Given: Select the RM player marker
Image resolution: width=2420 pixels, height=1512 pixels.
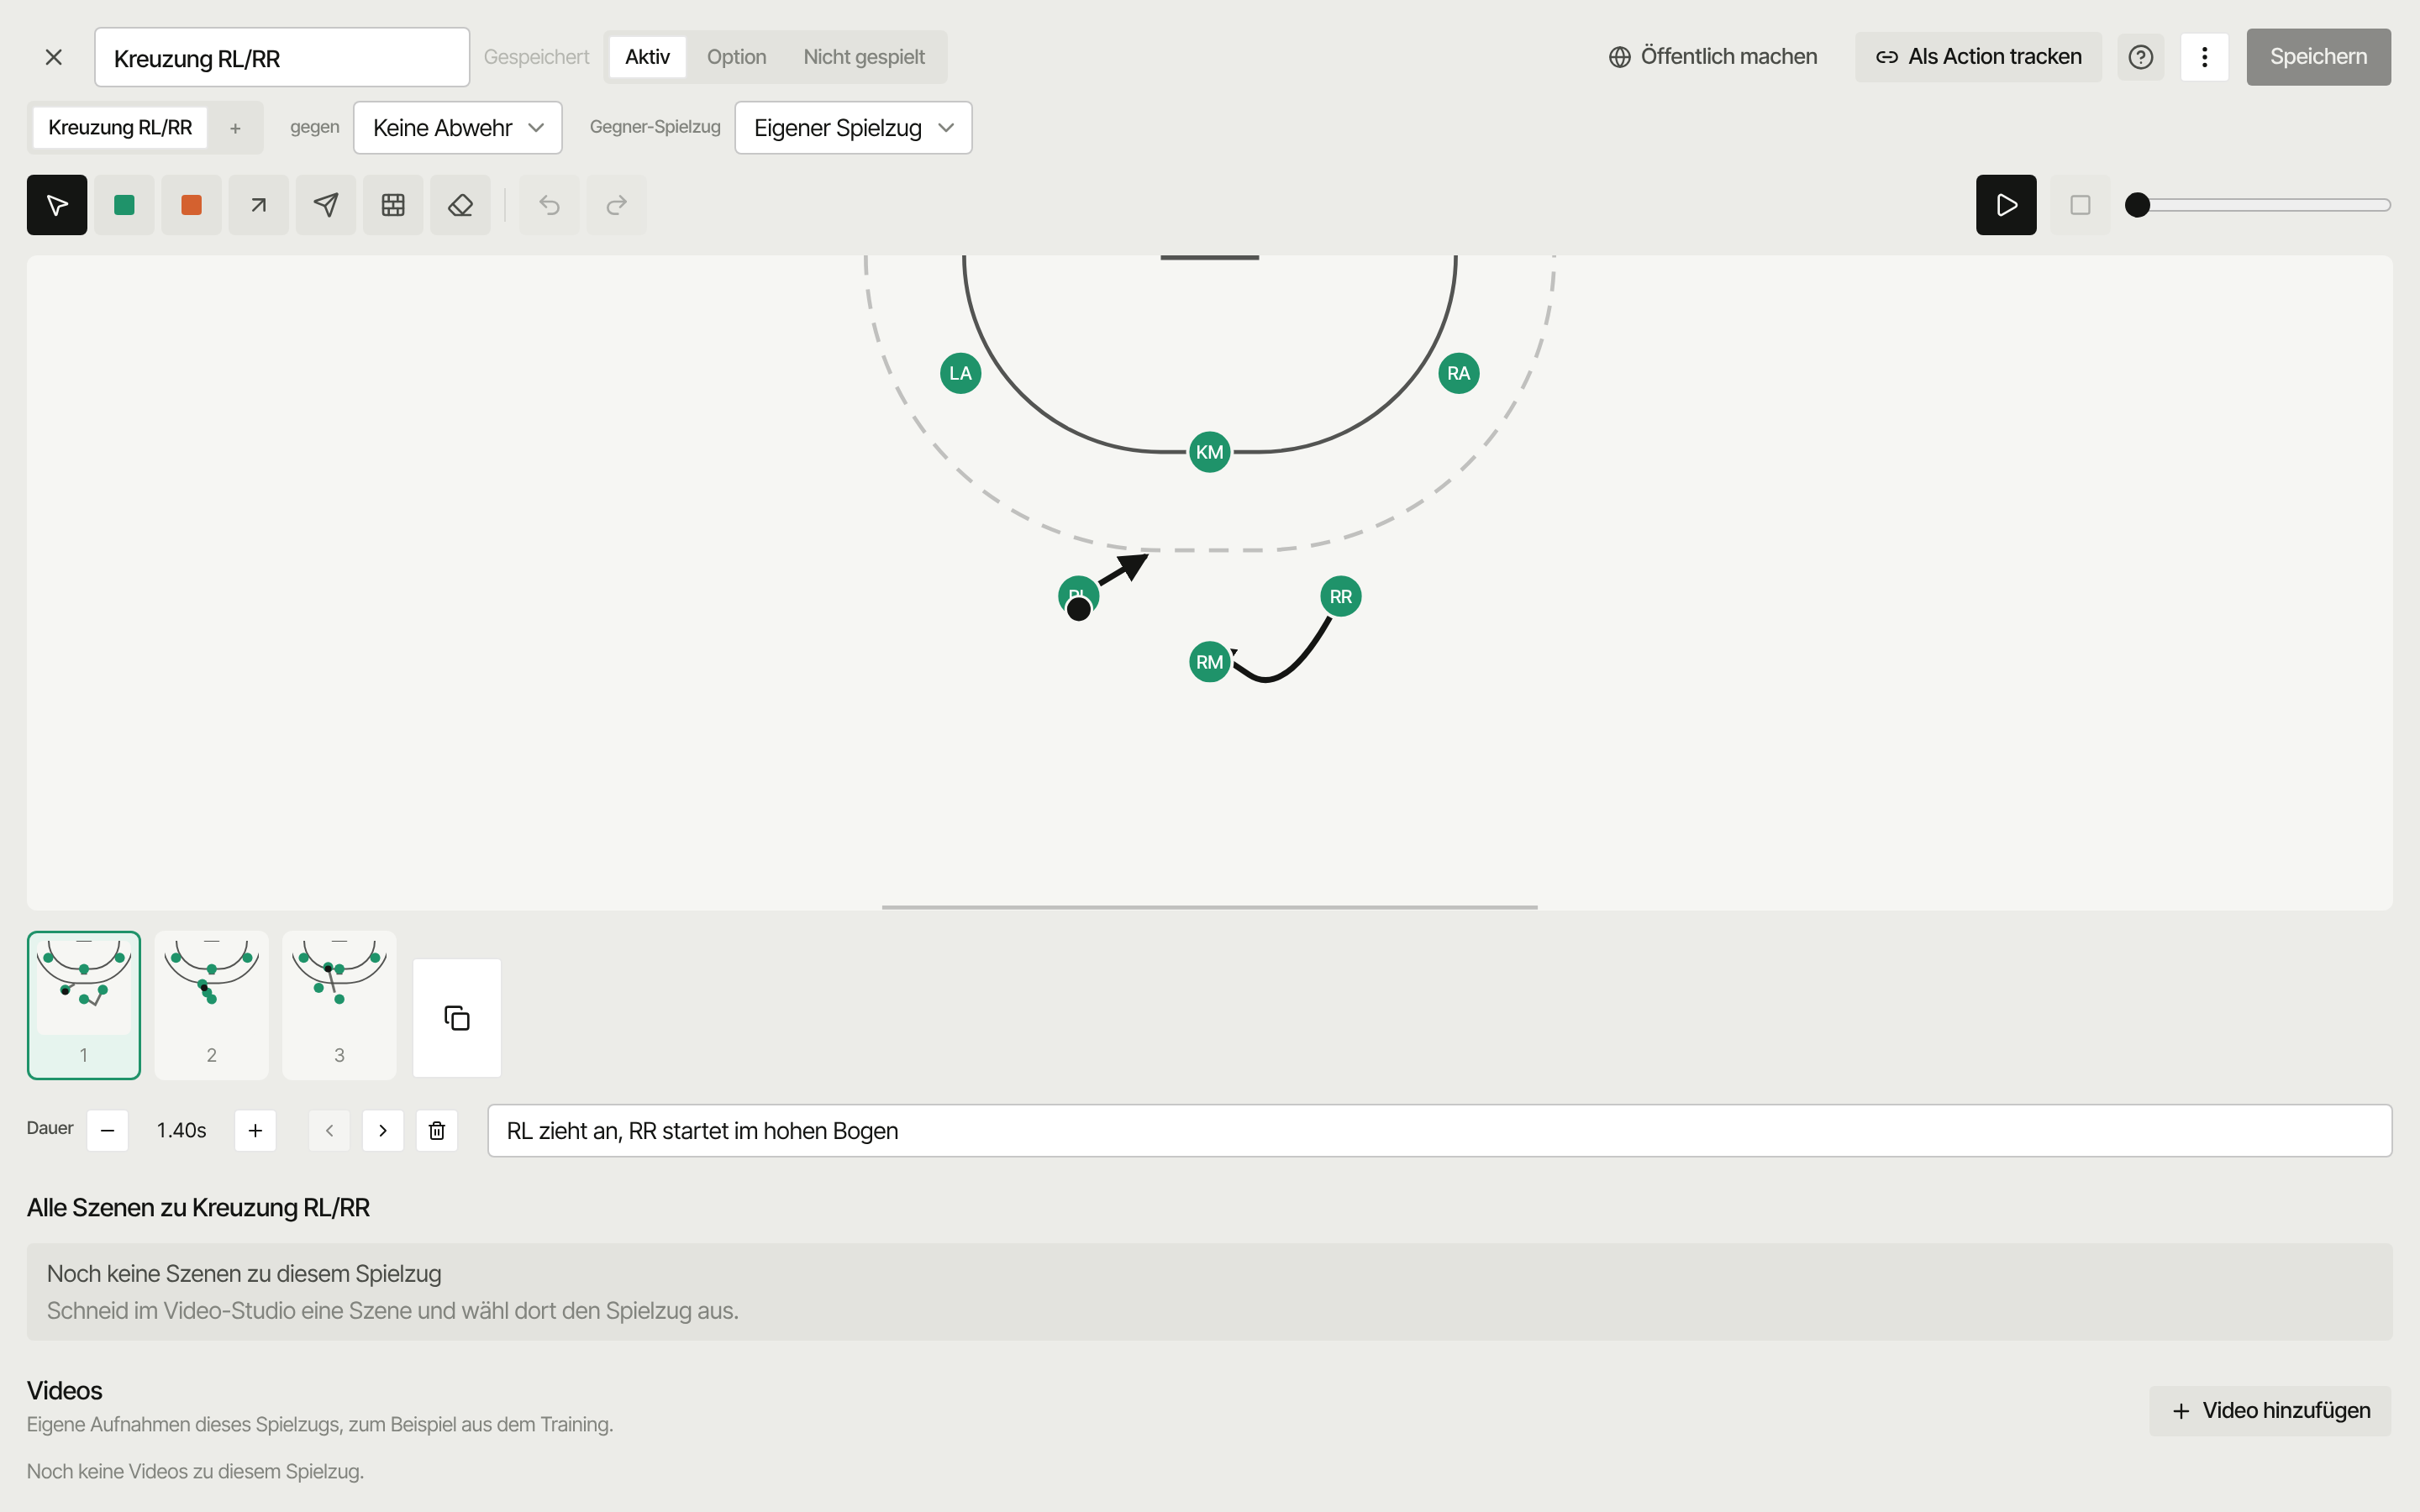Looking at the screenshot, I should pos(1209,662).
